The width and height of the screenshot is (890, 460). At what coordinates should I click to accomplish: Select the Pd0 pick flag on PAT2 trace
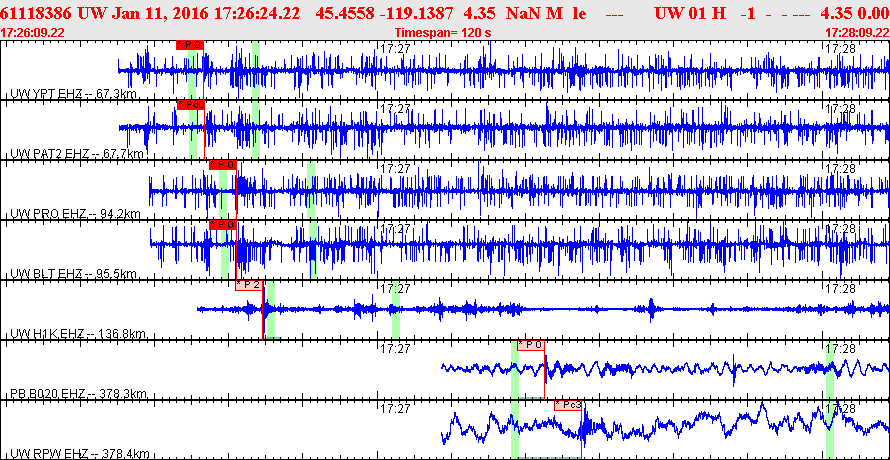click(x=191, y=104)
